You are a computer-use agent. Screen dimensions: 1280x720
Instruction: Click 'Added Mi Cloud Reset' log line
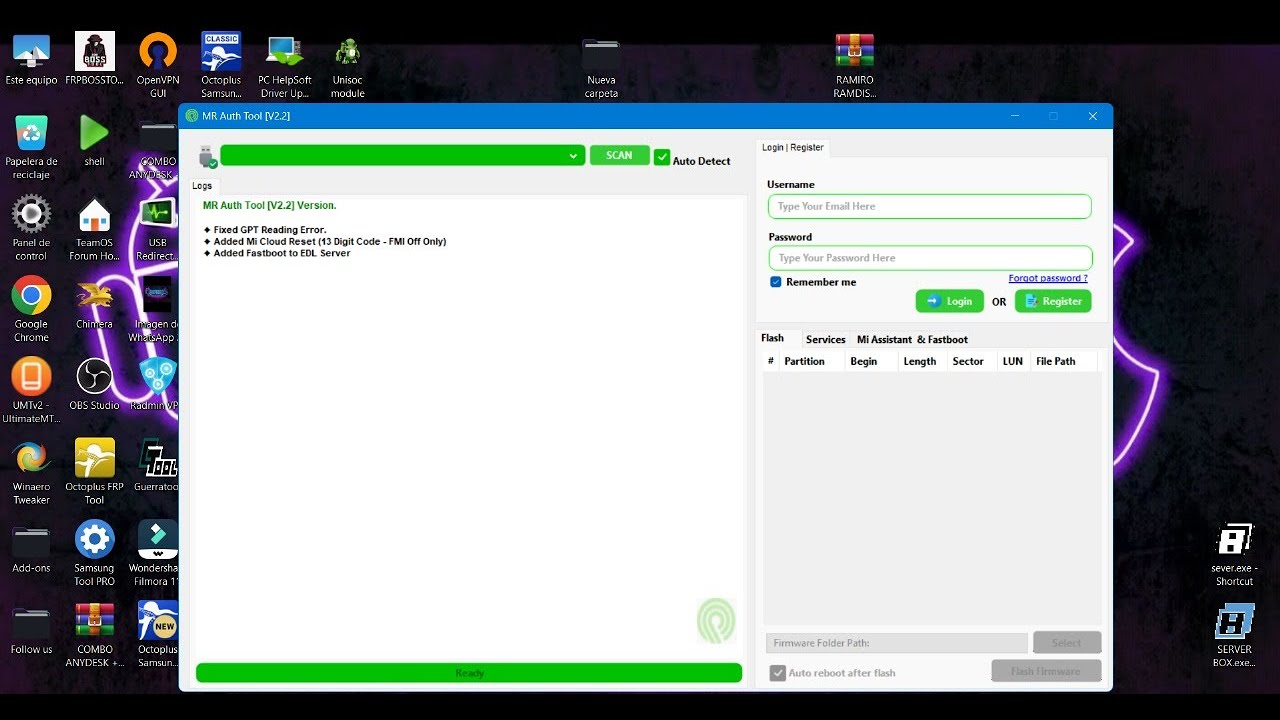pyautogui.click(x=325, y=242)
